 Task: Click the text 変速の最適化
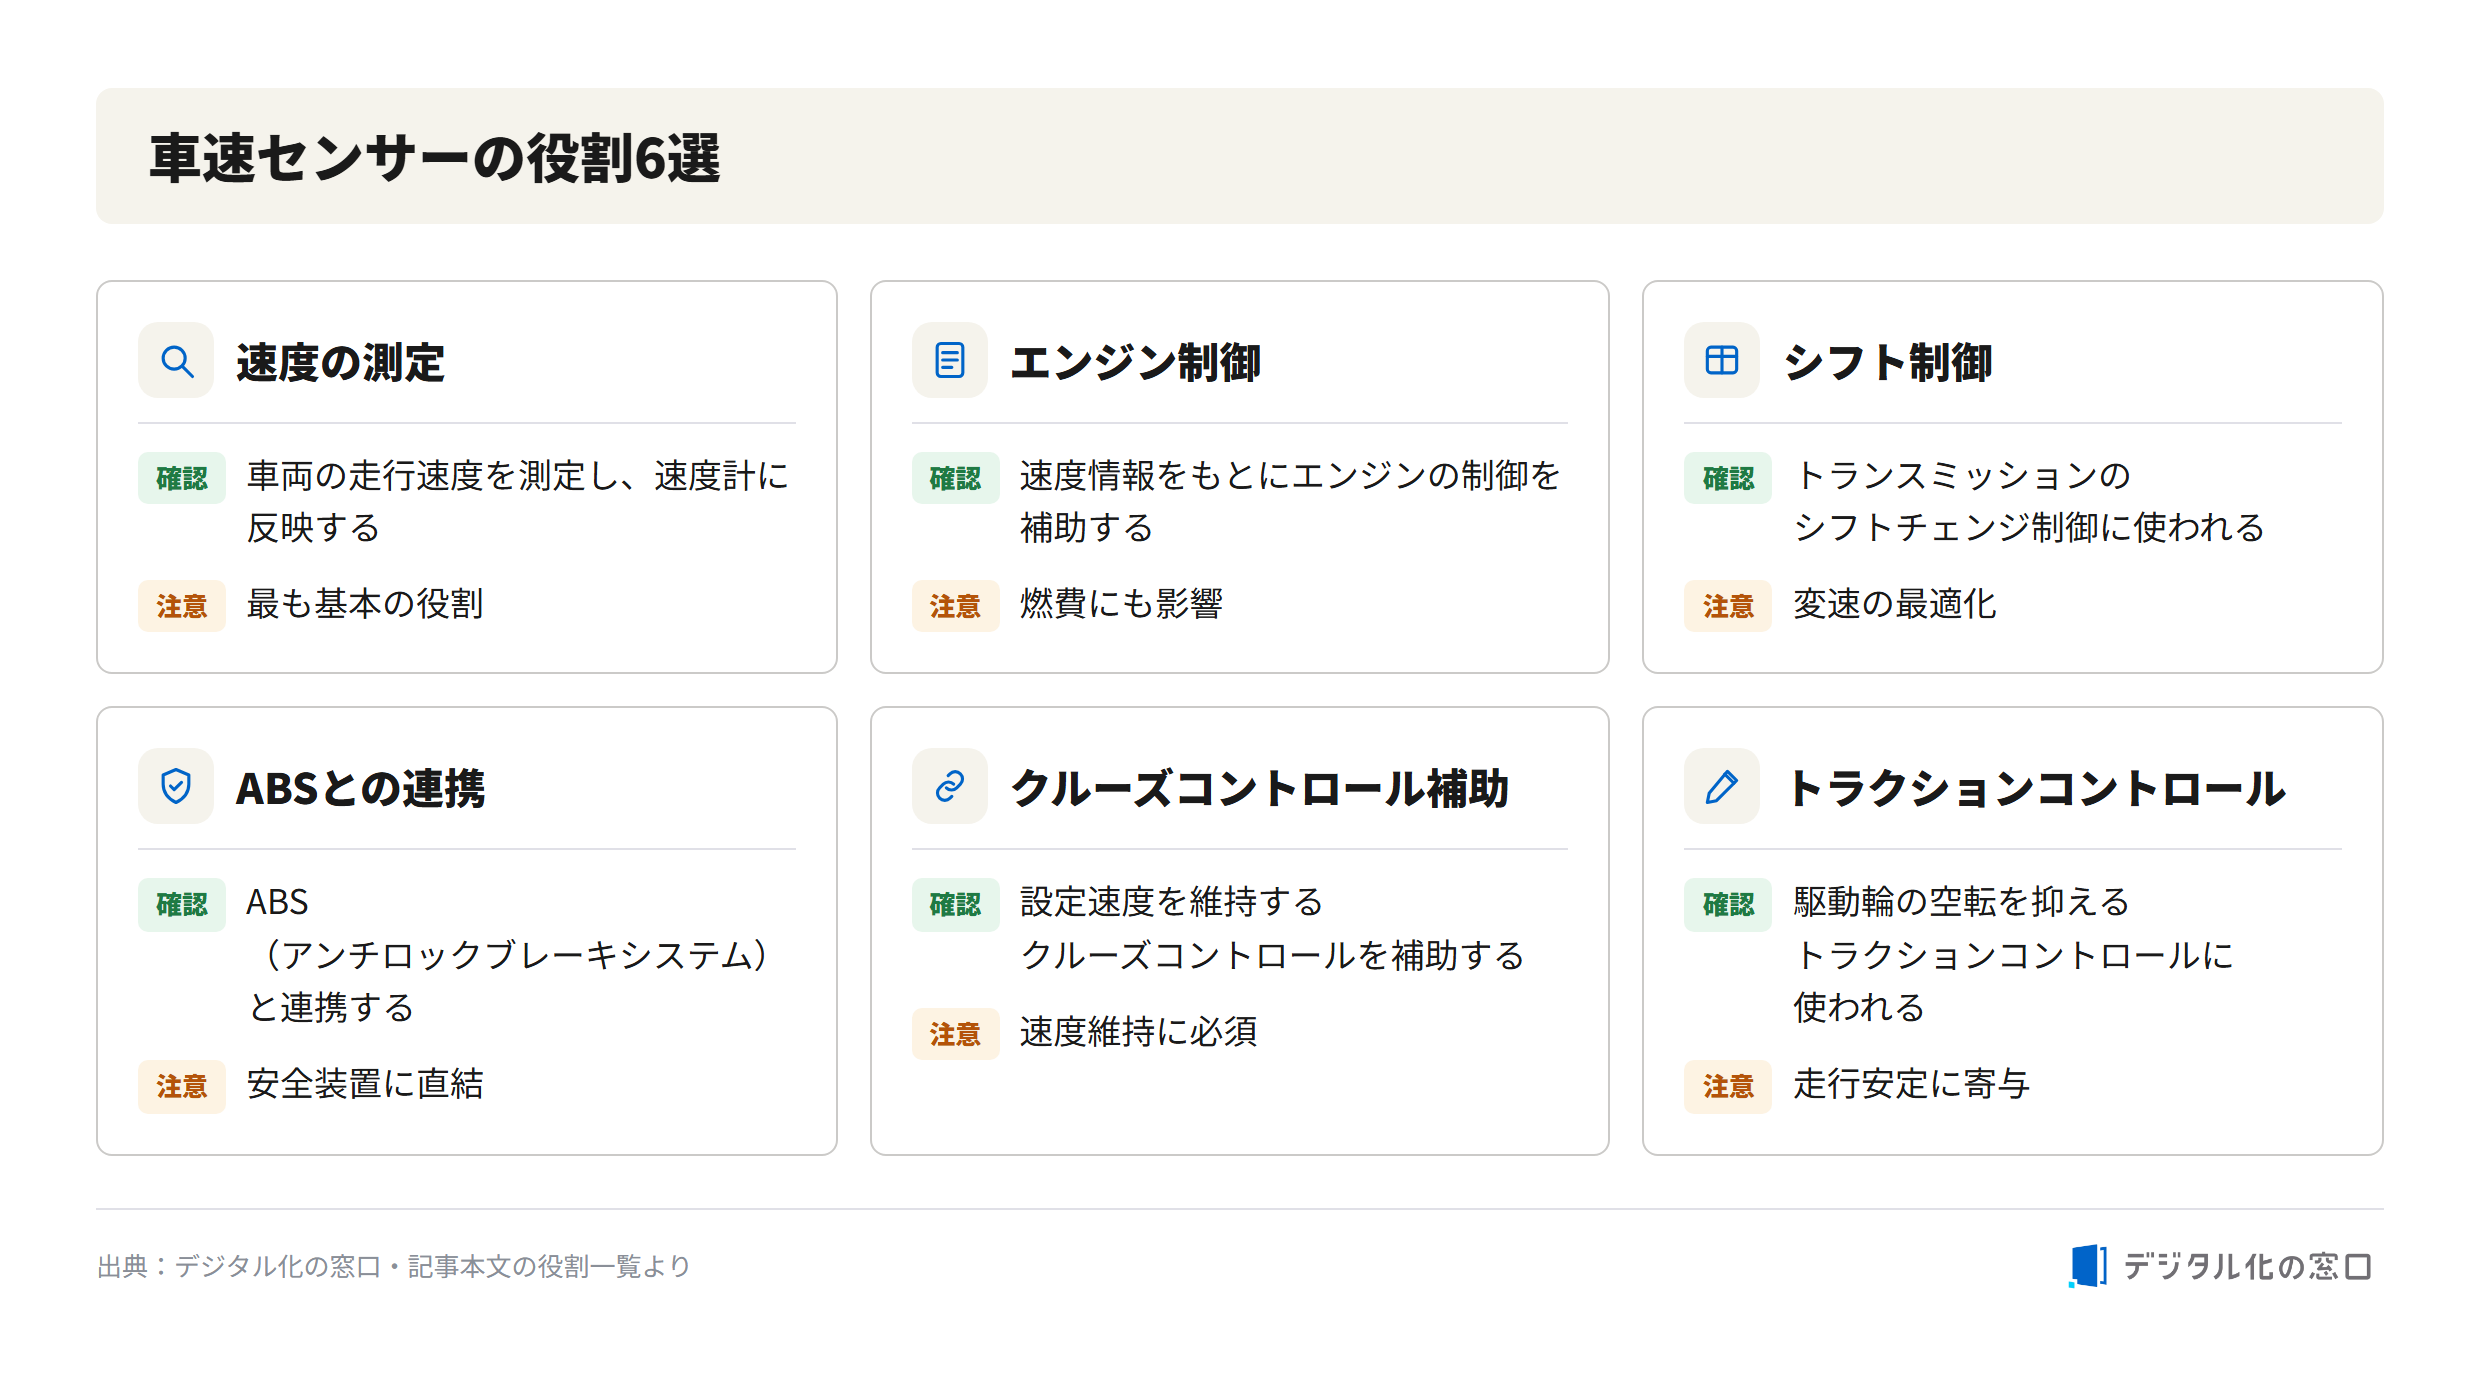pos(1895,604)
